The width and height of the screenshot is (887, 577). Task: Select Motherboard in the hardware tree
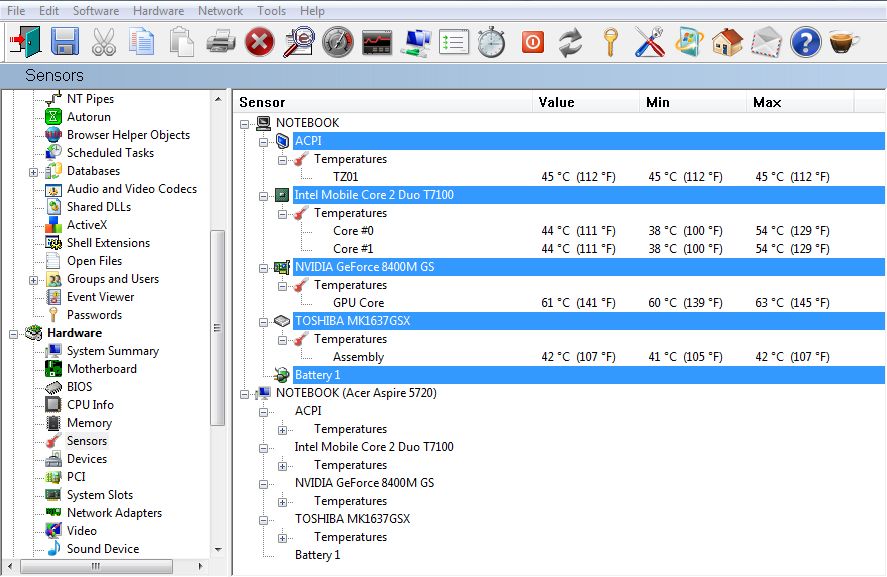101,369
